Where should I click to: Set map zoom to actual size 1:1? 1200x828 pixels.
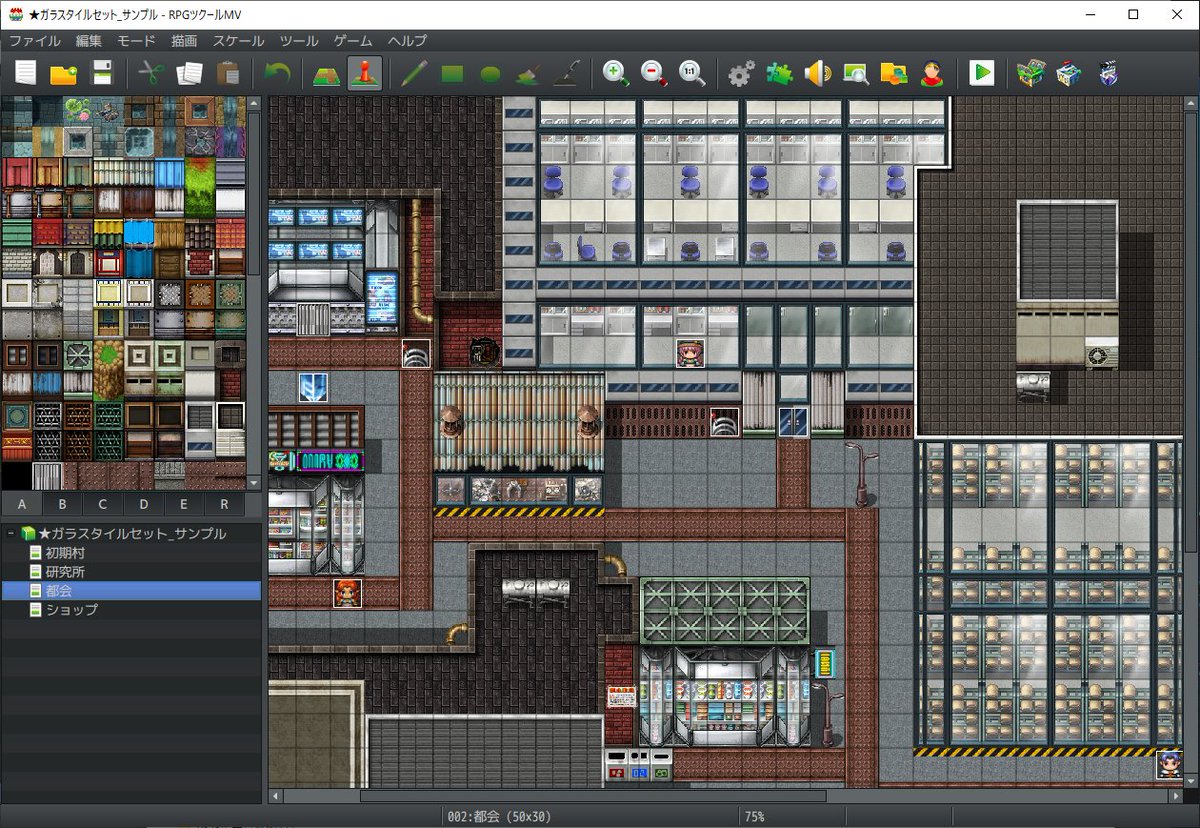coord(692,73)
